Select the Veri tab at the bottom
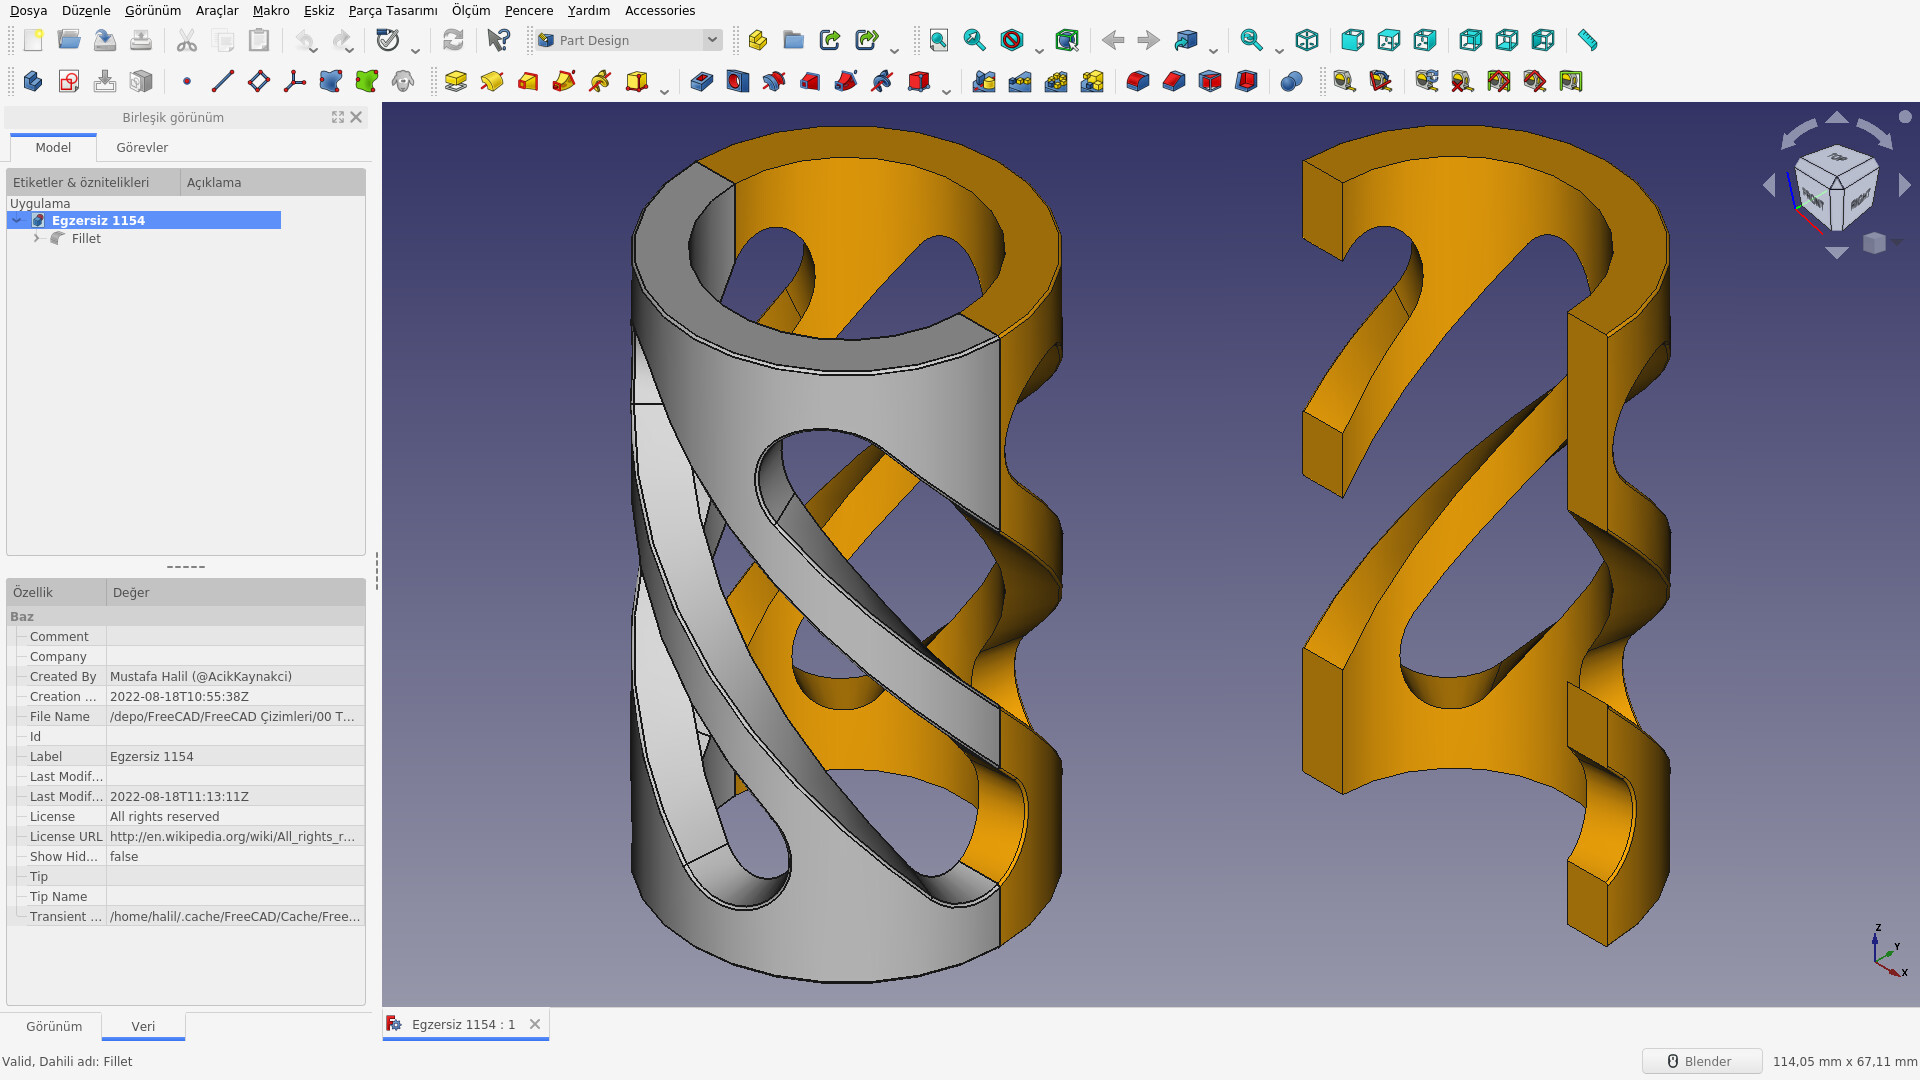Screen dimensions: 1920x1080 point(143,1026)
